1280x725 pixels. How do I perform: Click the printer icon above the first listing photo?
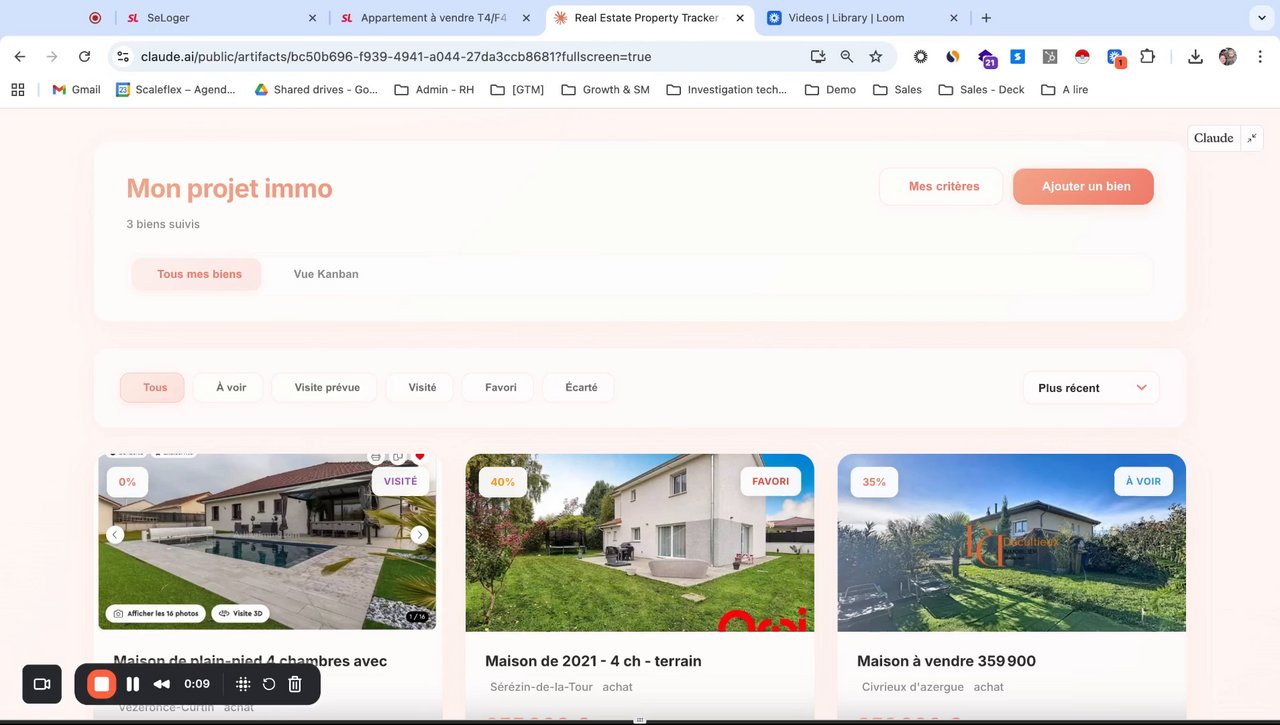pyautogui.click(x=376, y=457)
